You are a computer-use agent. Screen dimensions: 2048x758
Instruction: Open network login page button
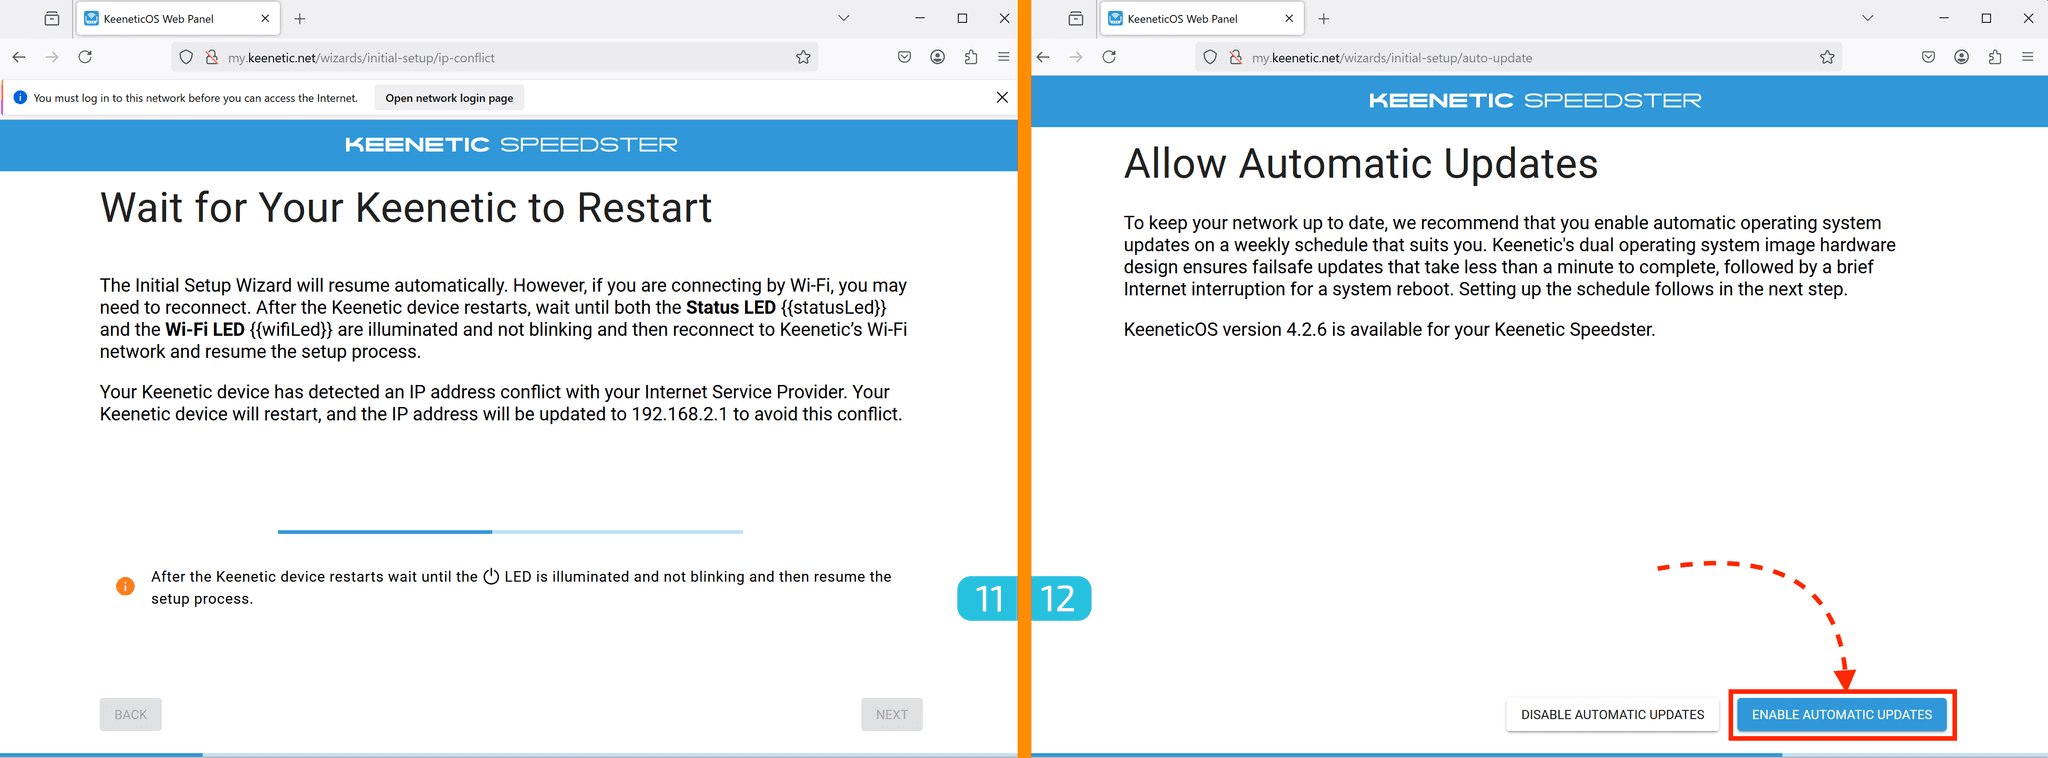point(449,98)
